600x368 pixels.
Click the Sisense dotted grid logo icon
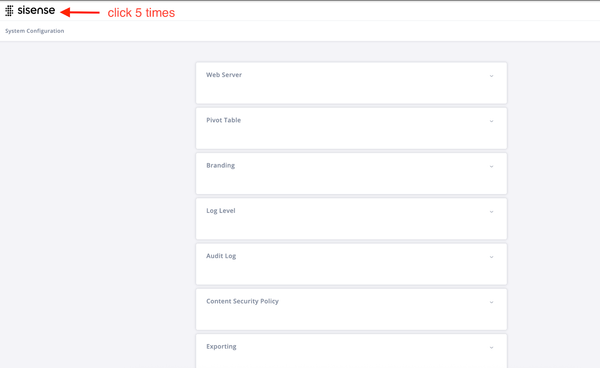9,11
